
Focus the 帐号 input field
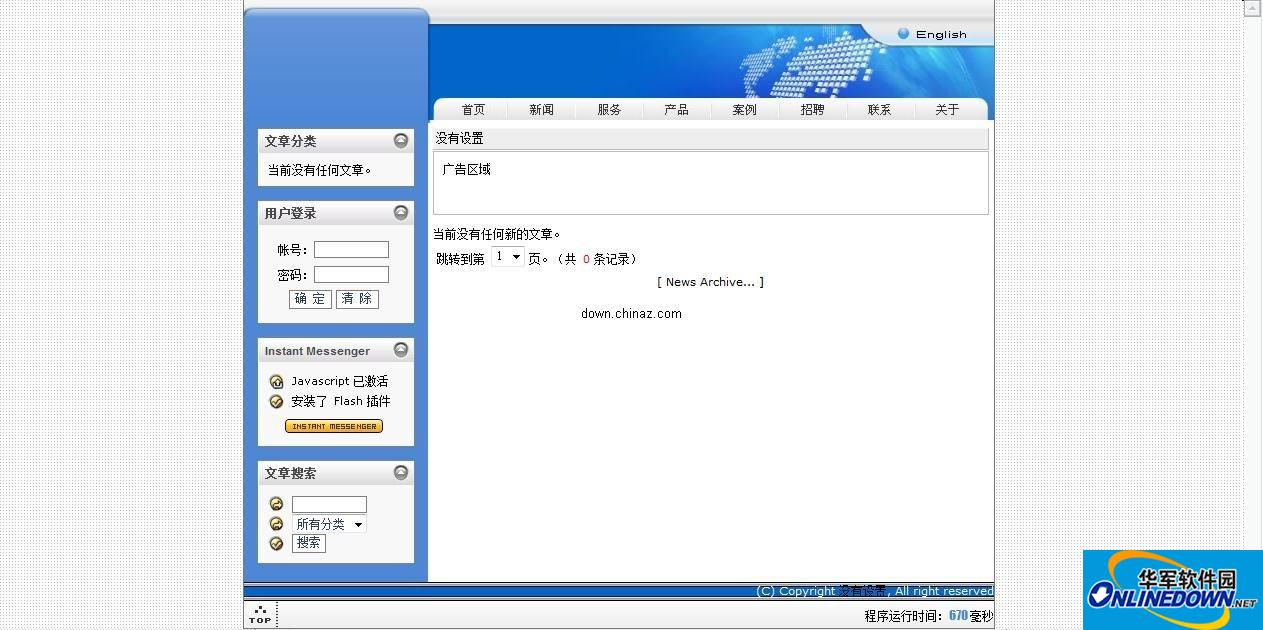[351, 250]
